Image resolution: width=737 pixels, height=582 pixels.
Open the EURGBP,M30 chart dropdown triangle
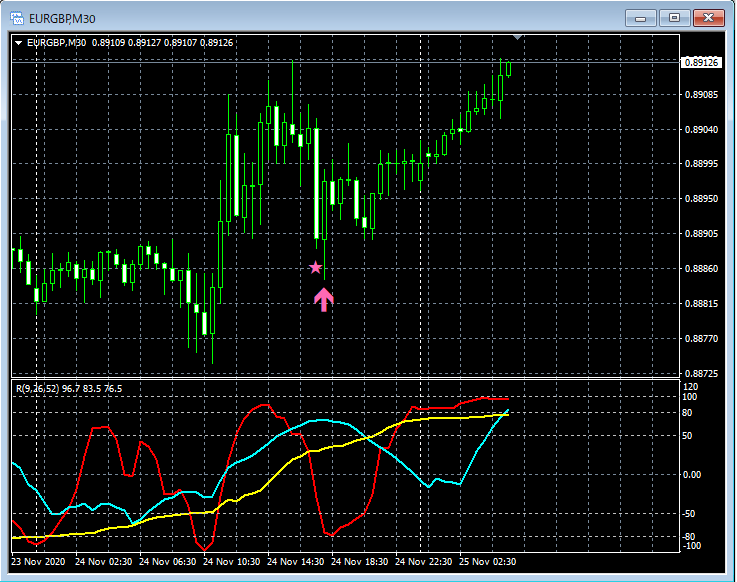click(18, 42)
